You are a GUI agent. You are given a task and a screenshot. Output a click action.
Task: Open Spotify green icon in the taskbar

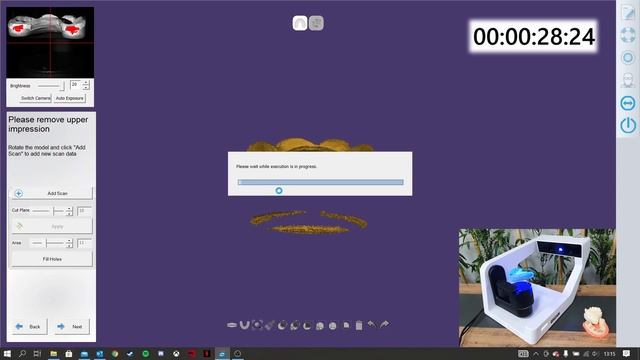point(146,353)
